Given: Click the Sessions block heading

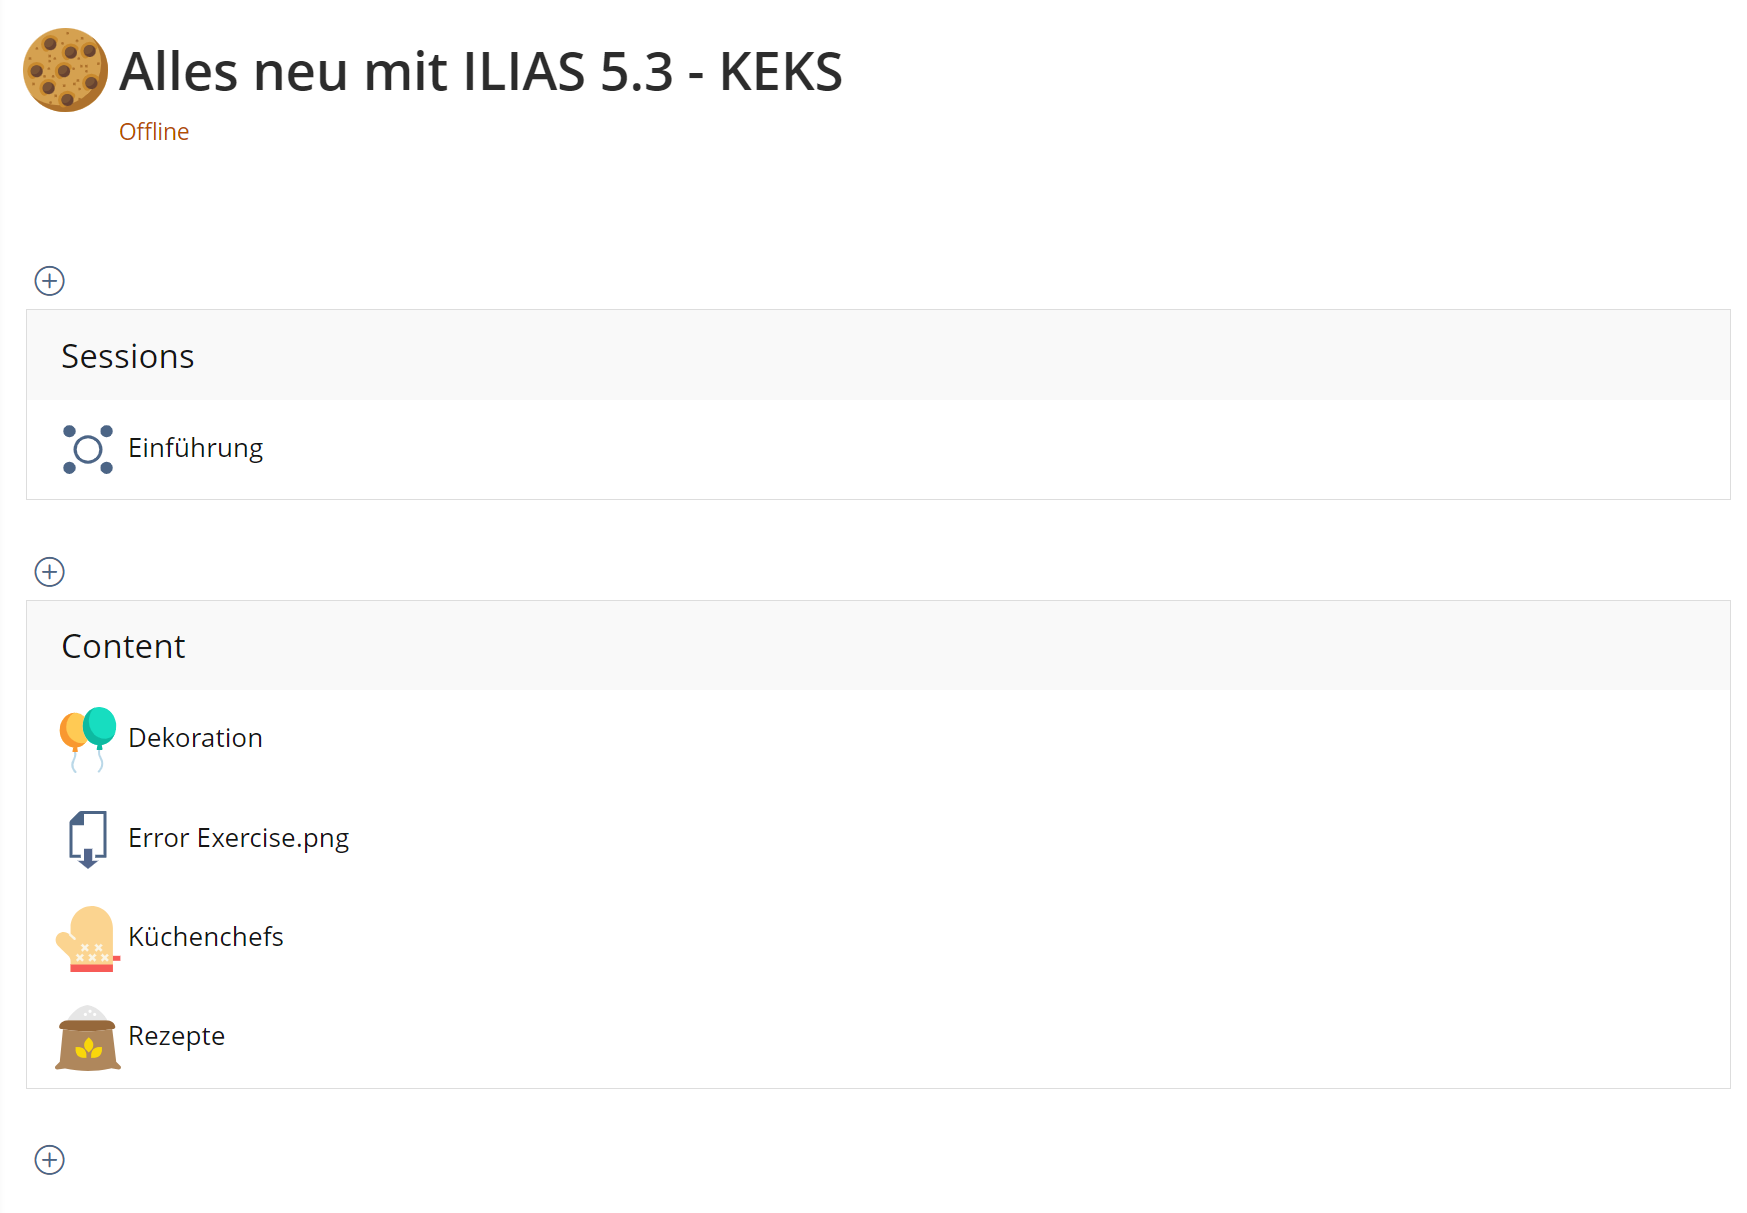Looking at the screenshot, I should [x=128, y=356].
